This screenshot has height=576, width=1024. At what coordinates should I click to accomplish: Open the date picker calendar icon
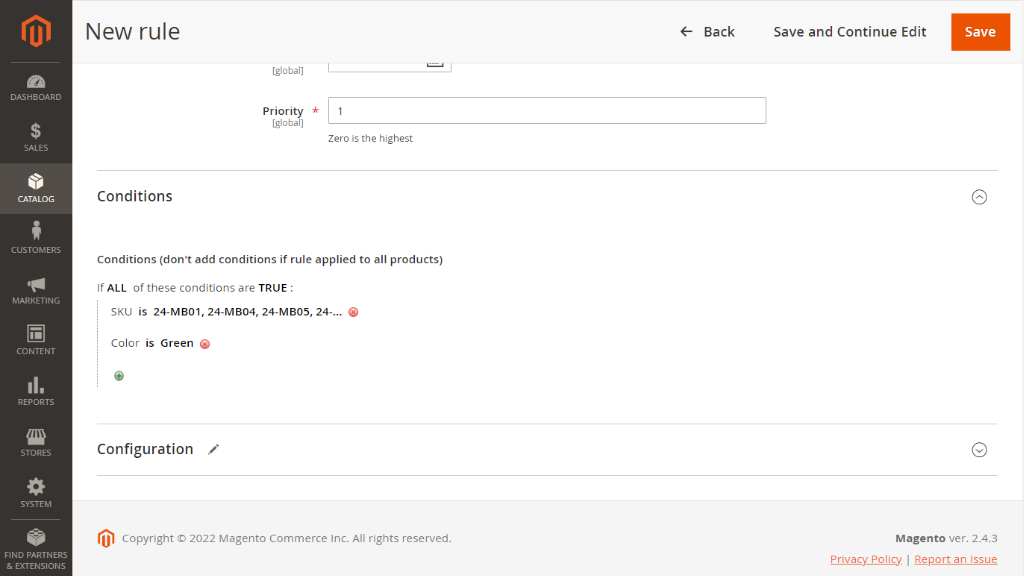435,63
